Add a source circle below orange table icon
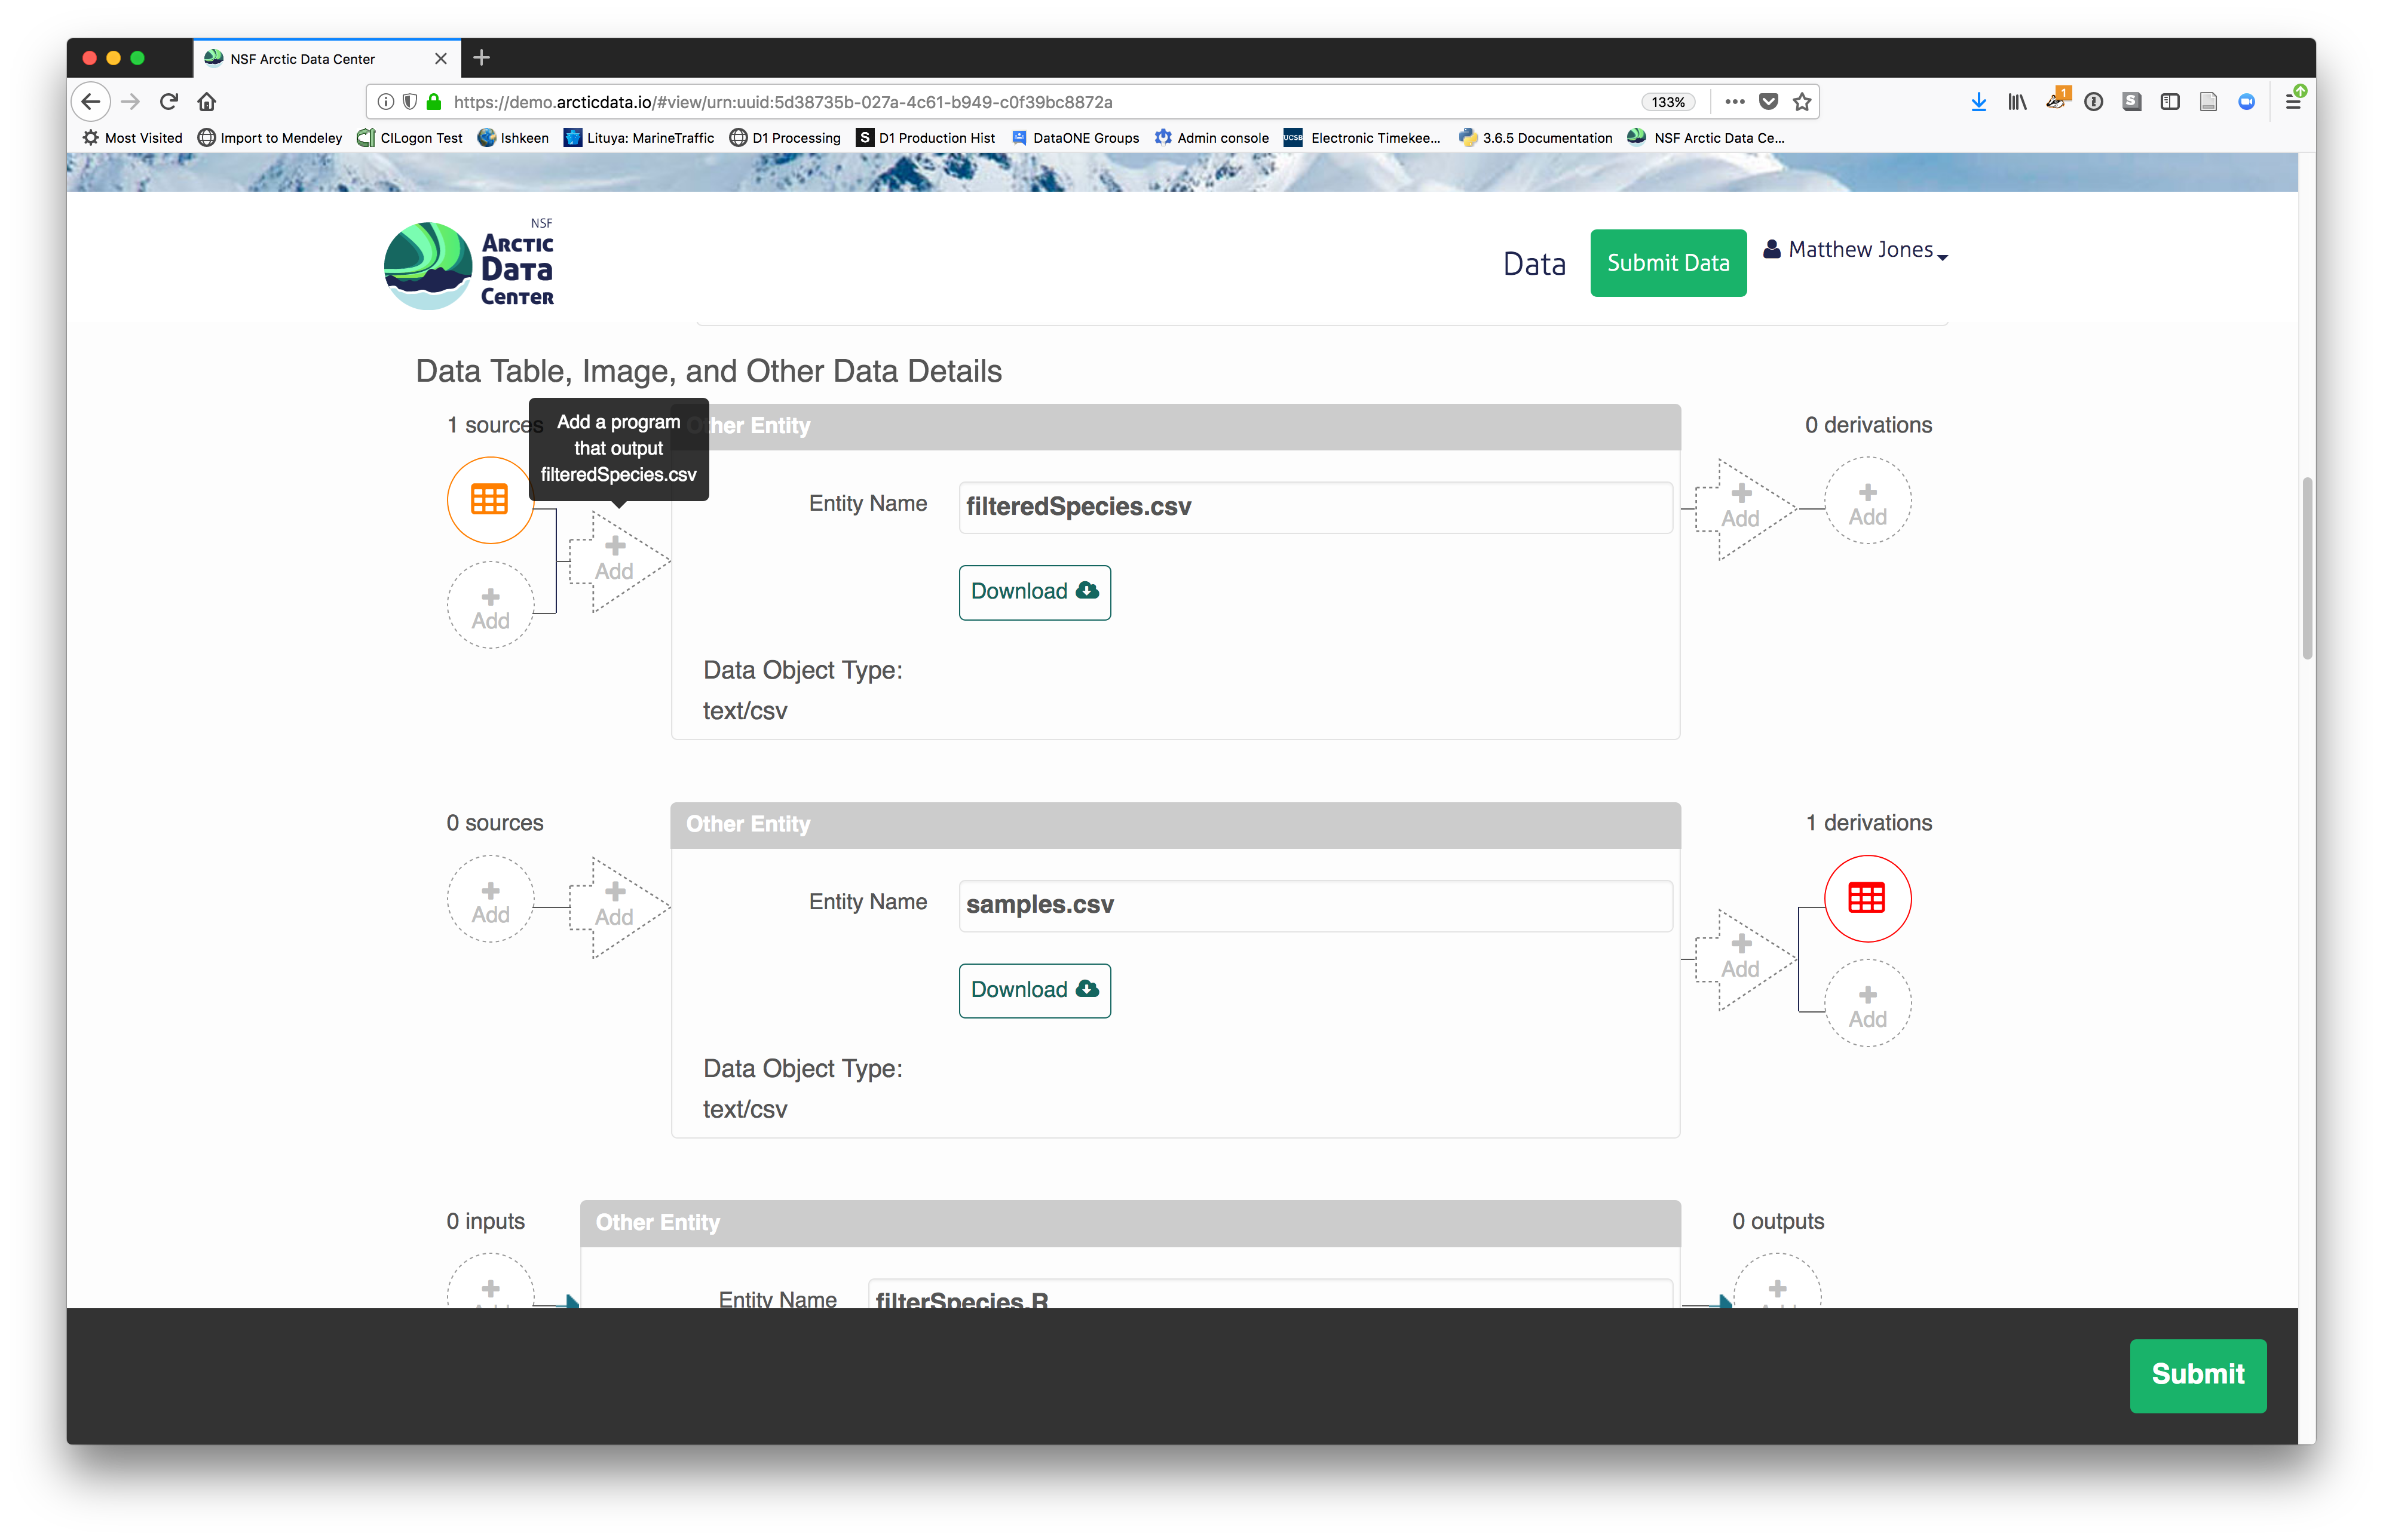2383x1540 pixels. 490,606
